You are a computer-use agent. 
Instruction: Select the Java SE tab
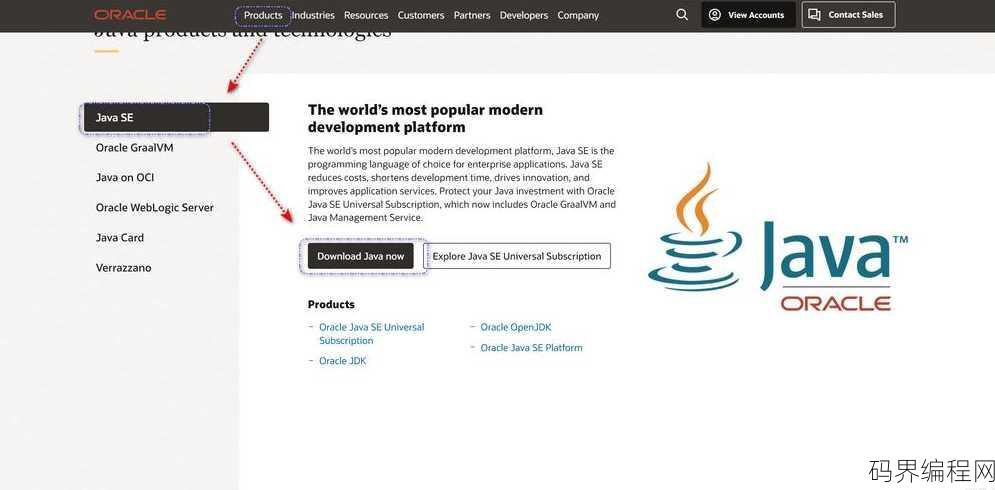[176, 117]
